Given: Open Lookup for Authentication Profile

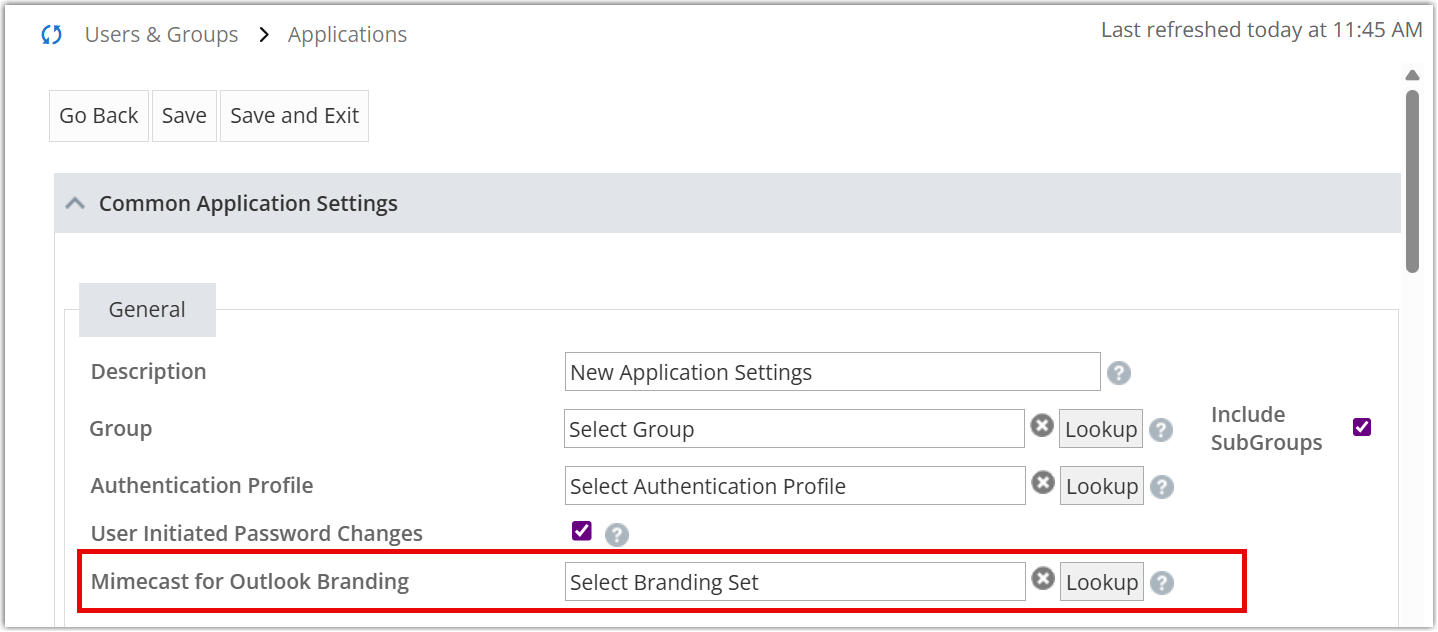Looking at the screenshot, I should [1101, 486].
